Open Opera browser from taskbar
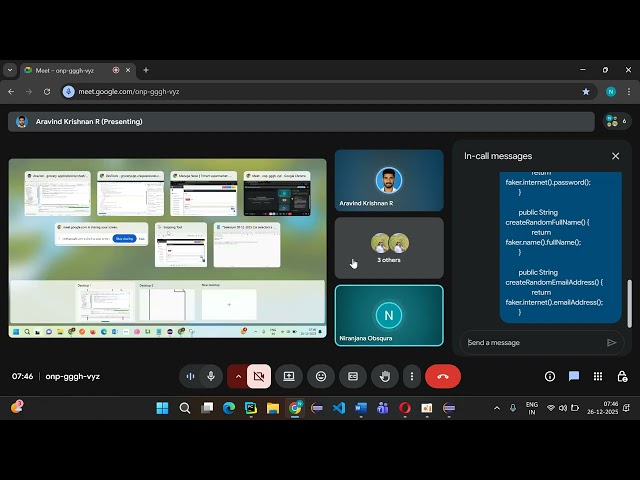Image resolution: width=640 pixels, height=480 pixels. pyautogui.click(x=405, y=408)
